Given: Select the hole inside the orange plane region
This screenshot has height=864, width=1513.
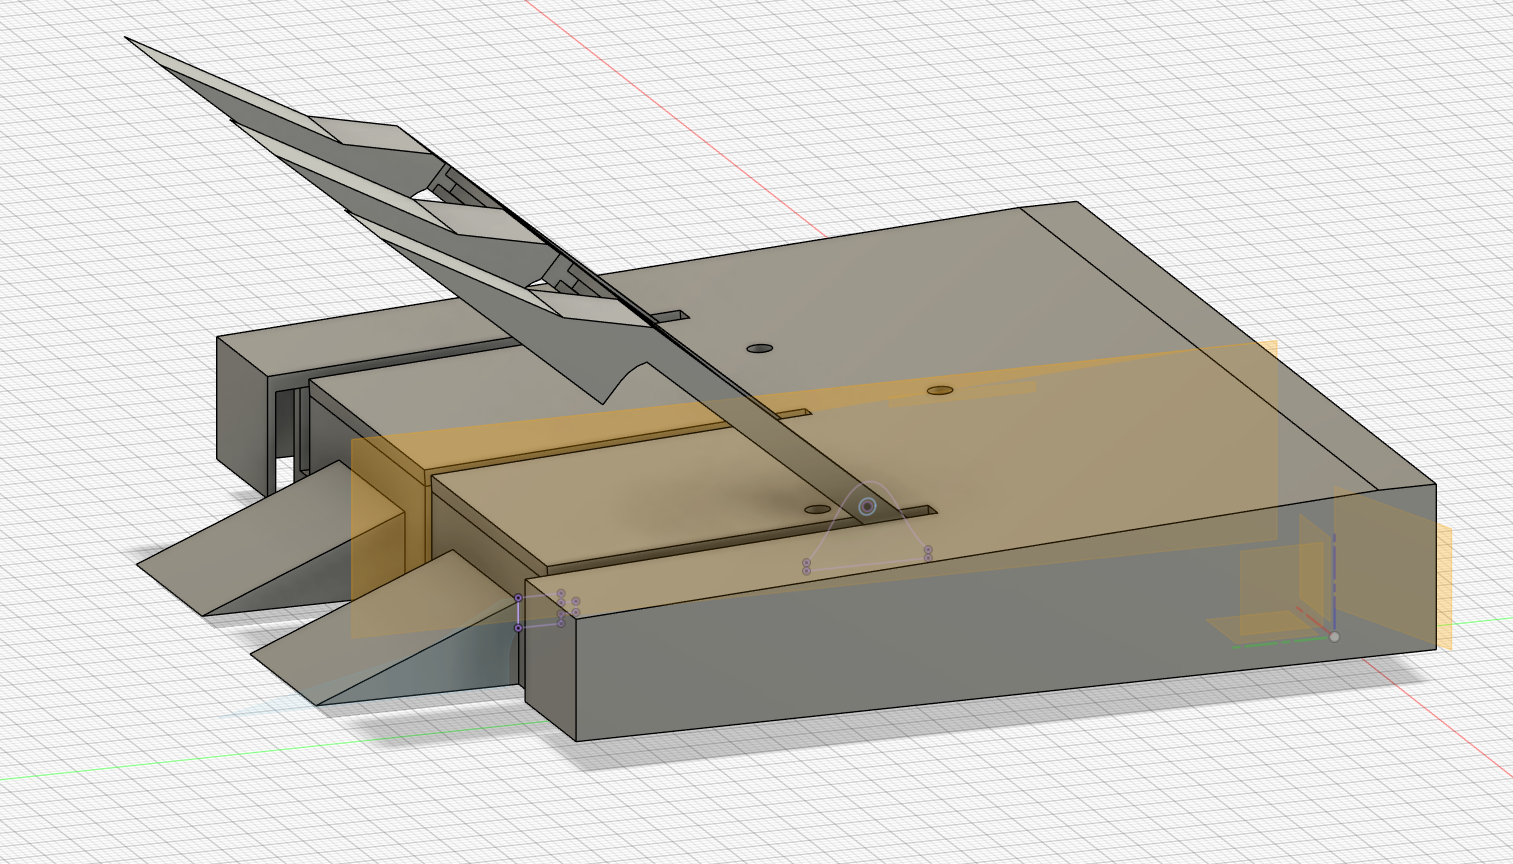Looking at the screenshot, I should pyautogui.click(x=939, y=390).
